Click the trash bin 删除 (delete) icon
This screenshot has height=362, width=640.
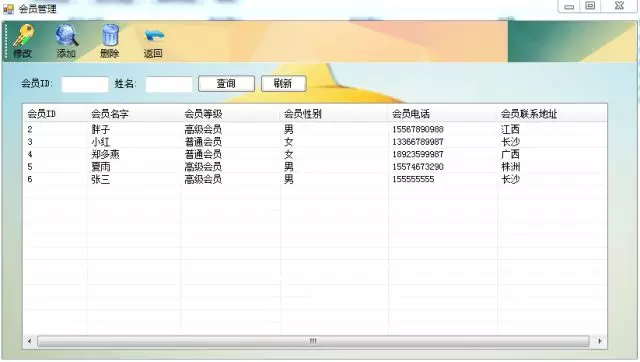pyautogui.click(x=110, y=36)
